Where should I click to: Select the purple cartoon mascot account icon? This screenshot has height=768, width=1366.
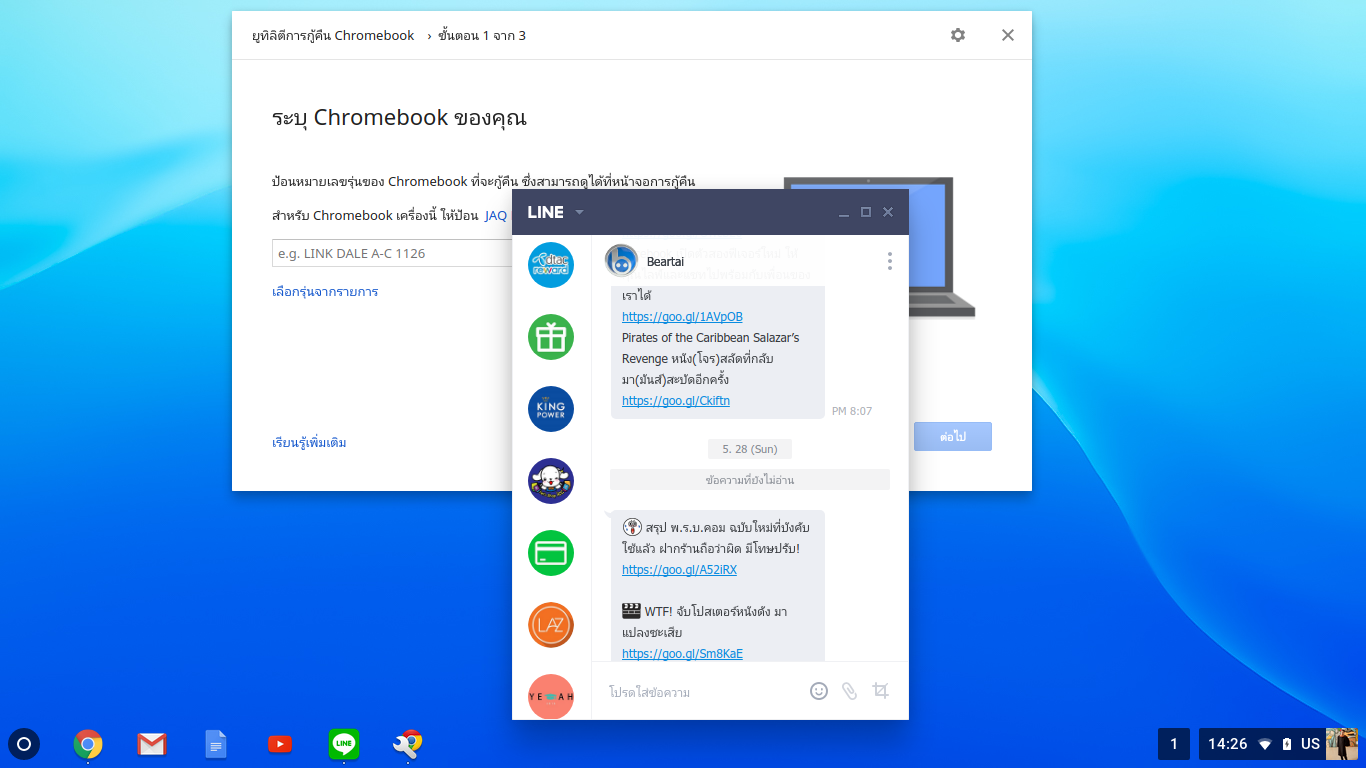pos(551,481)
